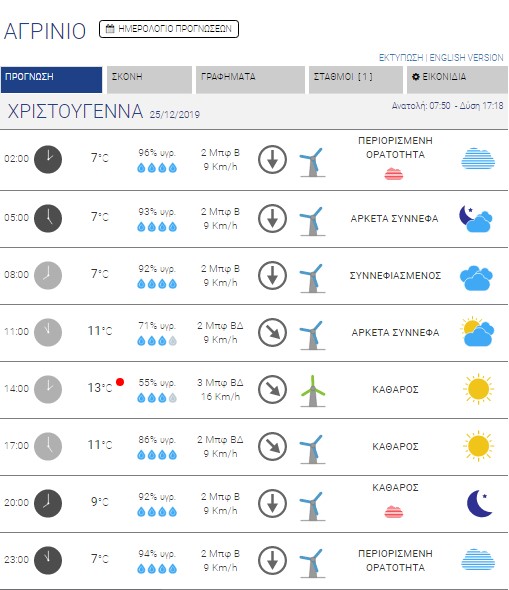Screen dimensions: 509x590
Task: Click the northwest wind arrow at 17:00
Action: (273, 447)
